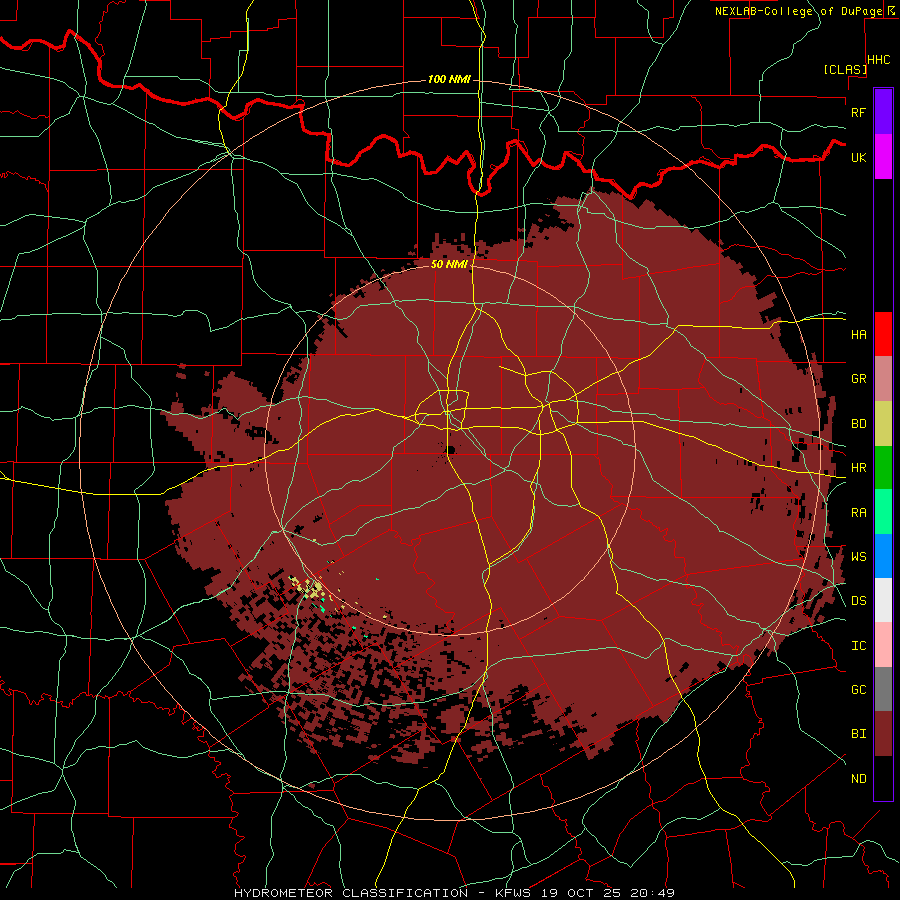This screenshot has height=900, width=900.
Task: Click the gray GC legend swatch
Action: click(883, 689)
